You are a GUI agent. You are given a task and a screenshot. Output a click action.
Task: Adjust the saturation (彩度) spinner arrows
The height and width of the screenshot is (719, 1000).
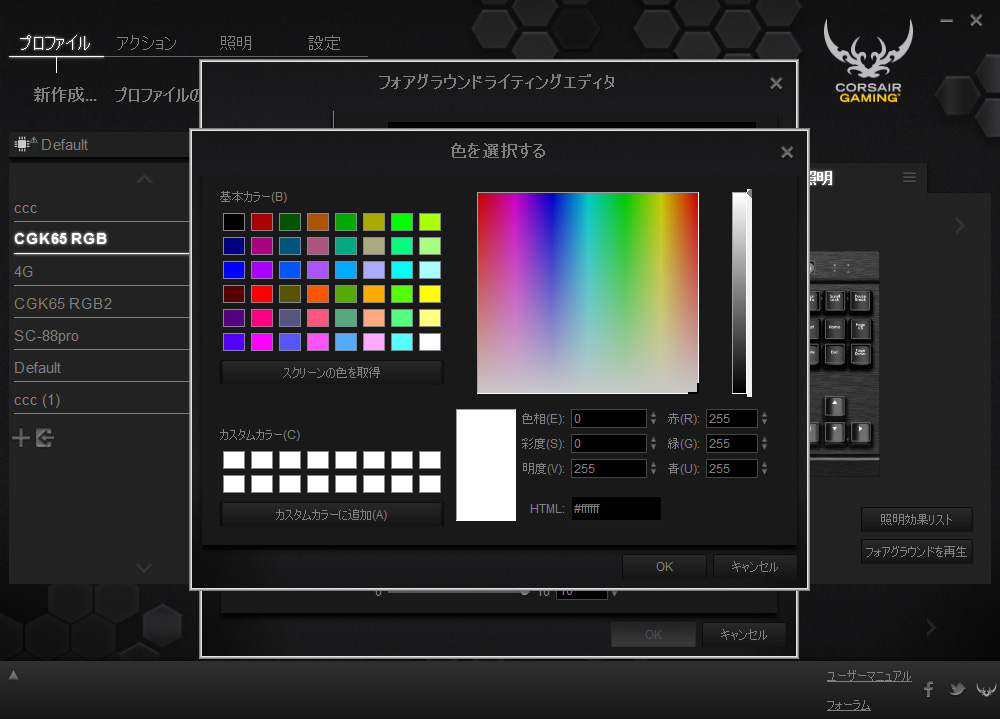[x=653, y=443]
